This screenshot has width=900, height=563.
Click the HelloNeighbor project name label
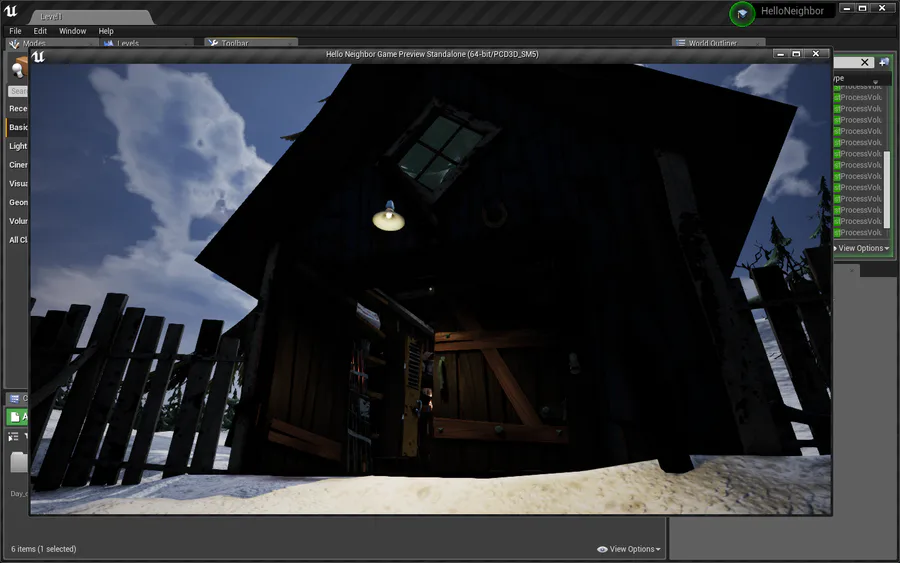pyautogui.click(x=792, y=11)
